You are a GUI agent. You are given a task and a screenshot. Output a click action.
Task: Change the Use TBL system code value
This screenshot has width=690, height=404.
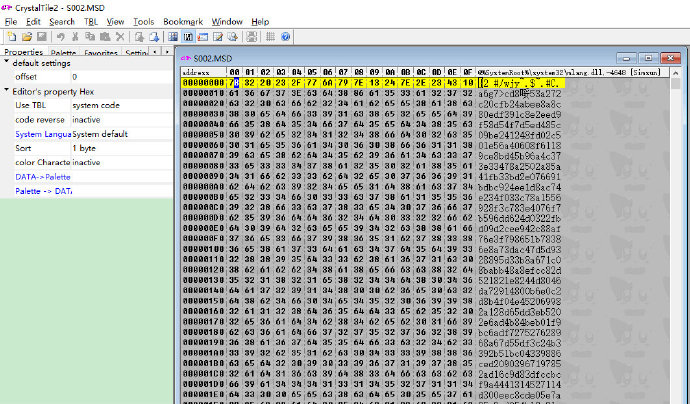tap(121, 105)
